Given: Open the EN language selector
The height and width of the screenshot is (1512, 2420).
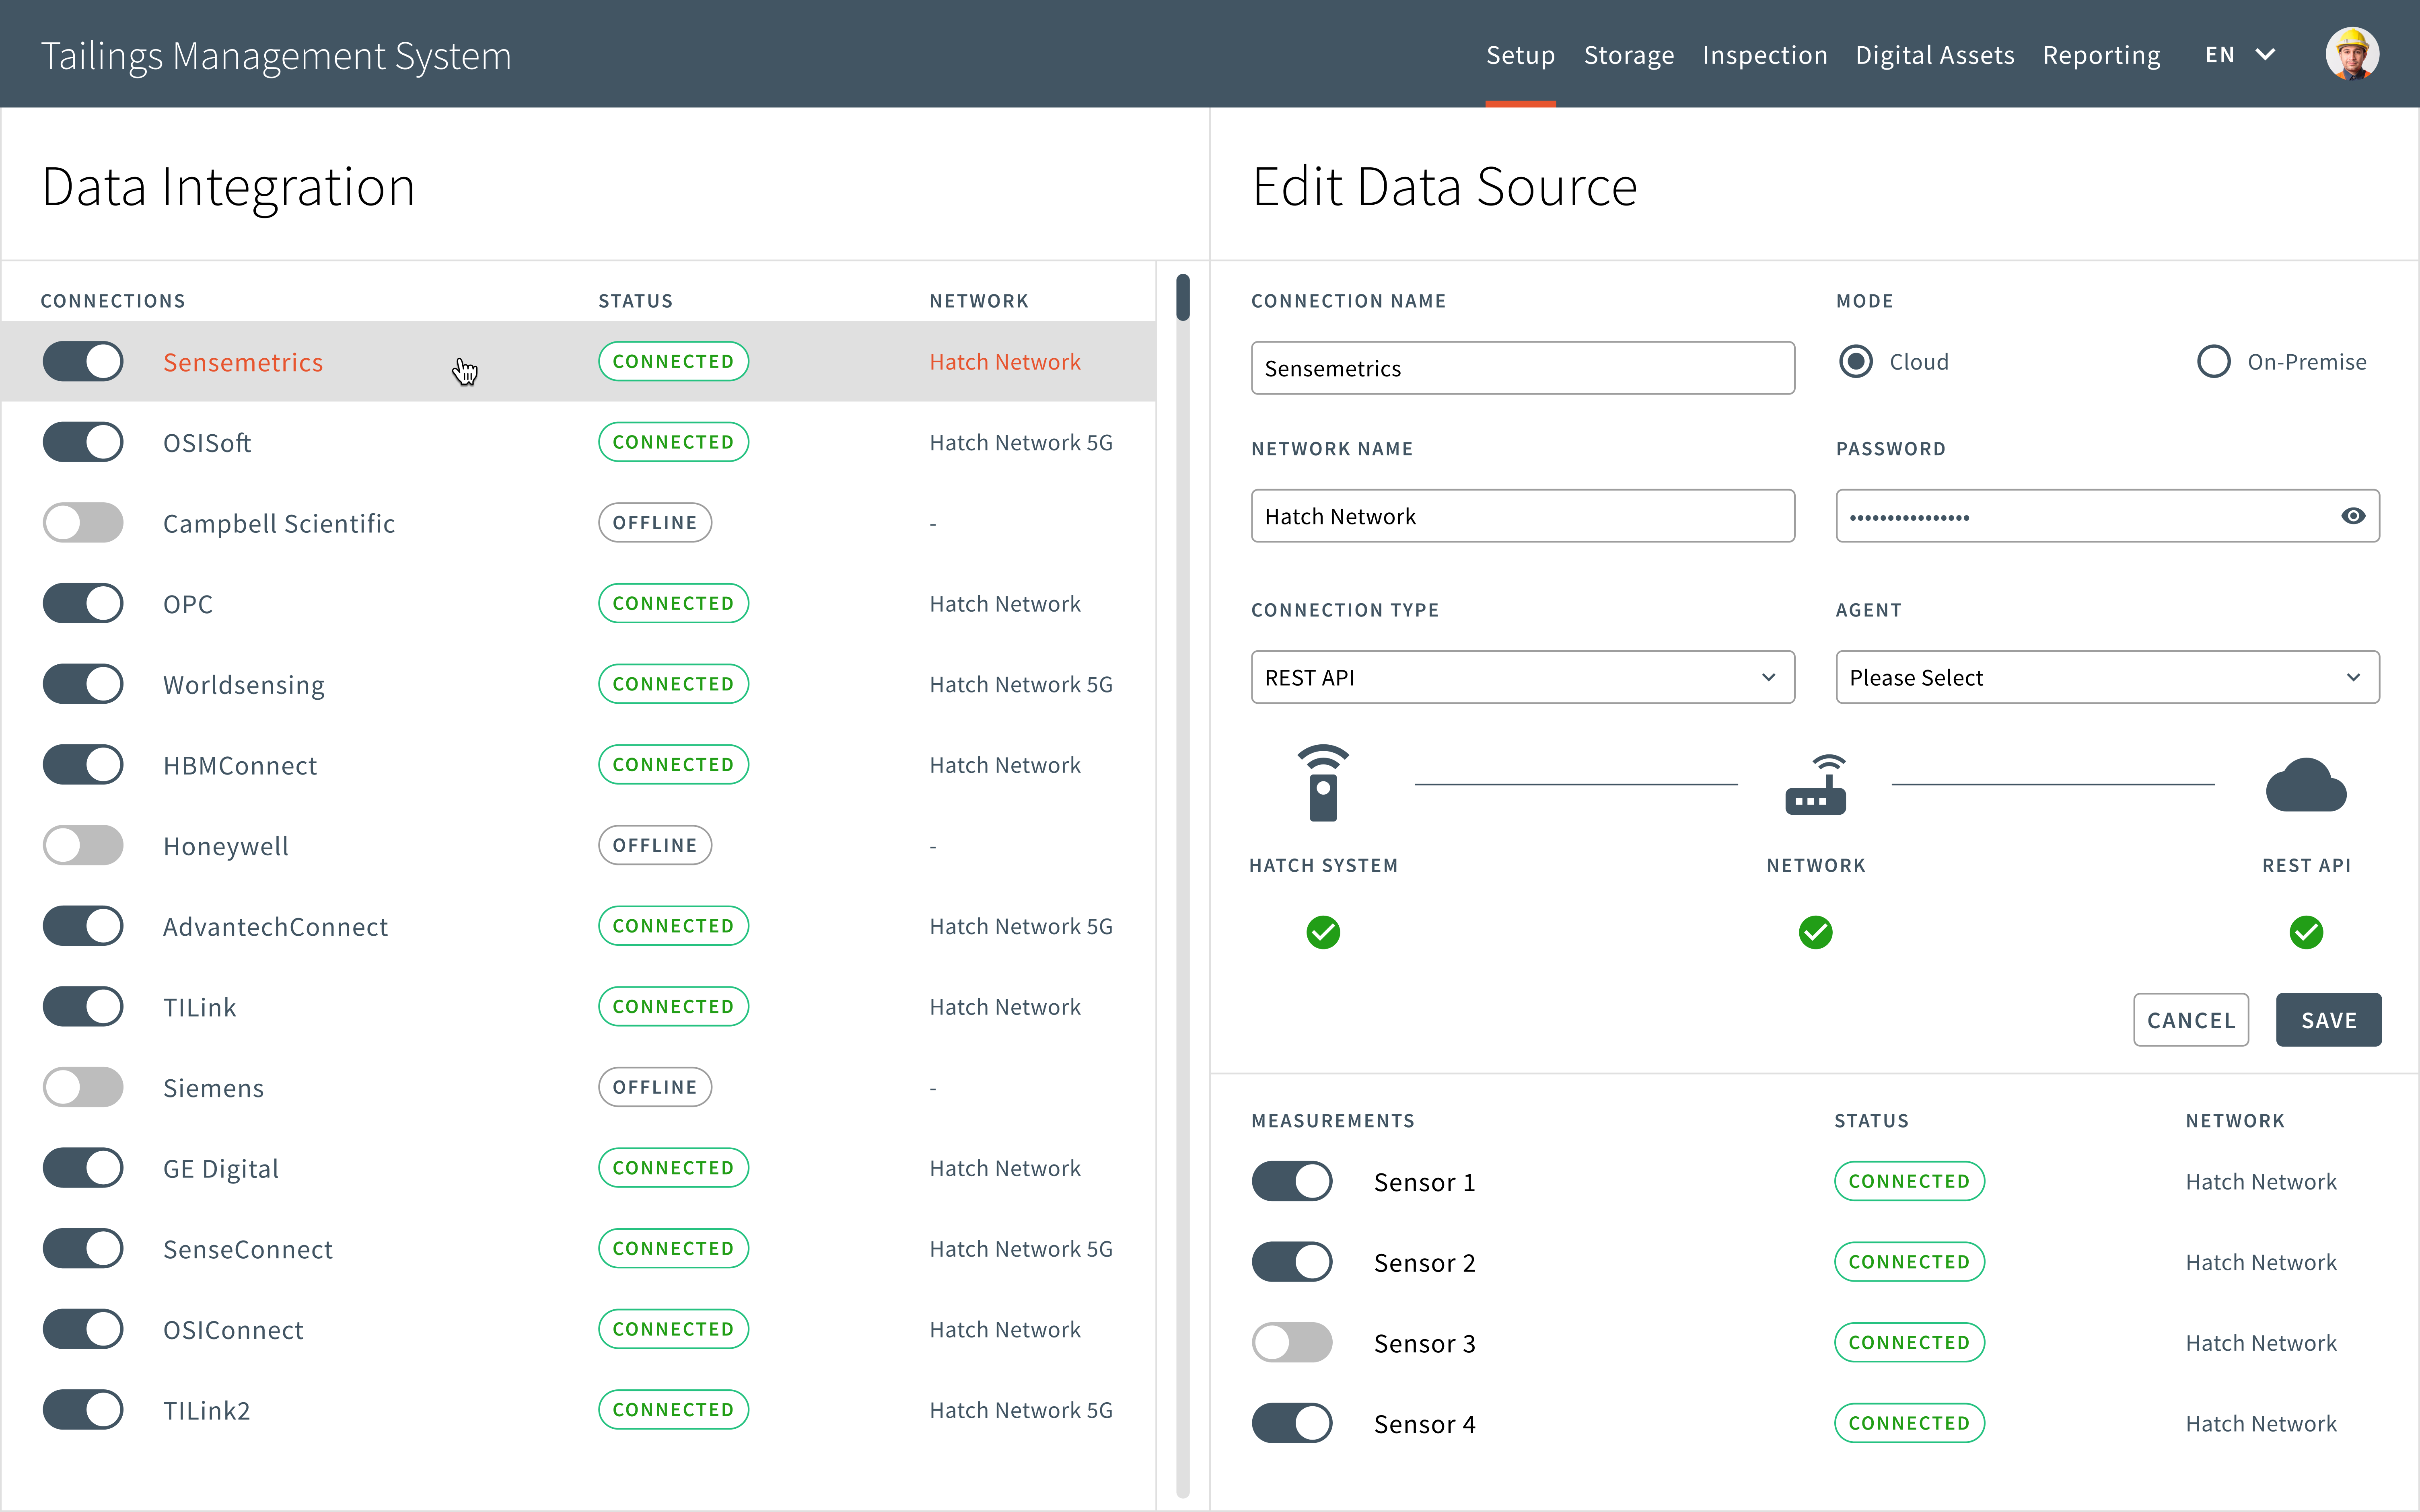Looking at the screenshot, I should click(2240, 55).
